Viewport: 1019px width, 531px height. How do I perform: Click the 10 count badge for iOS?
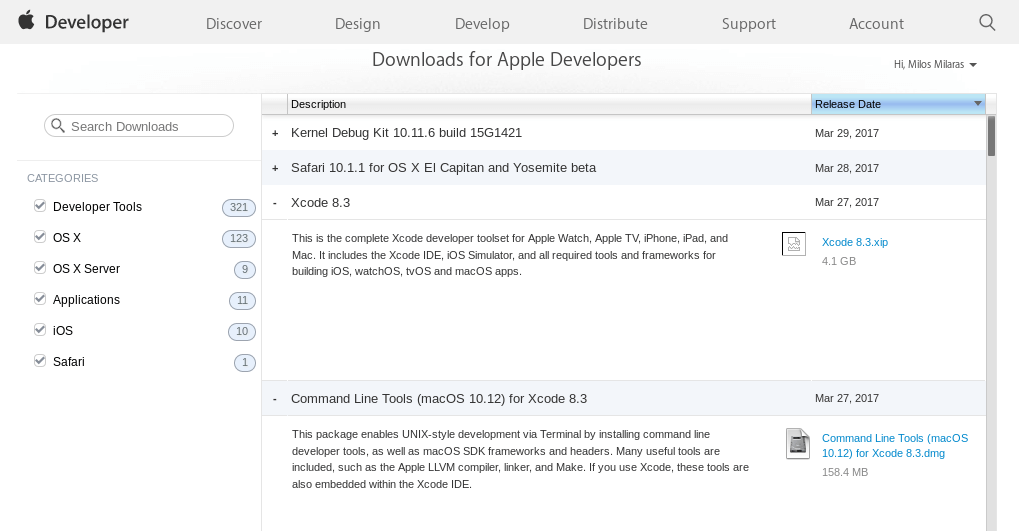[242, 331]
